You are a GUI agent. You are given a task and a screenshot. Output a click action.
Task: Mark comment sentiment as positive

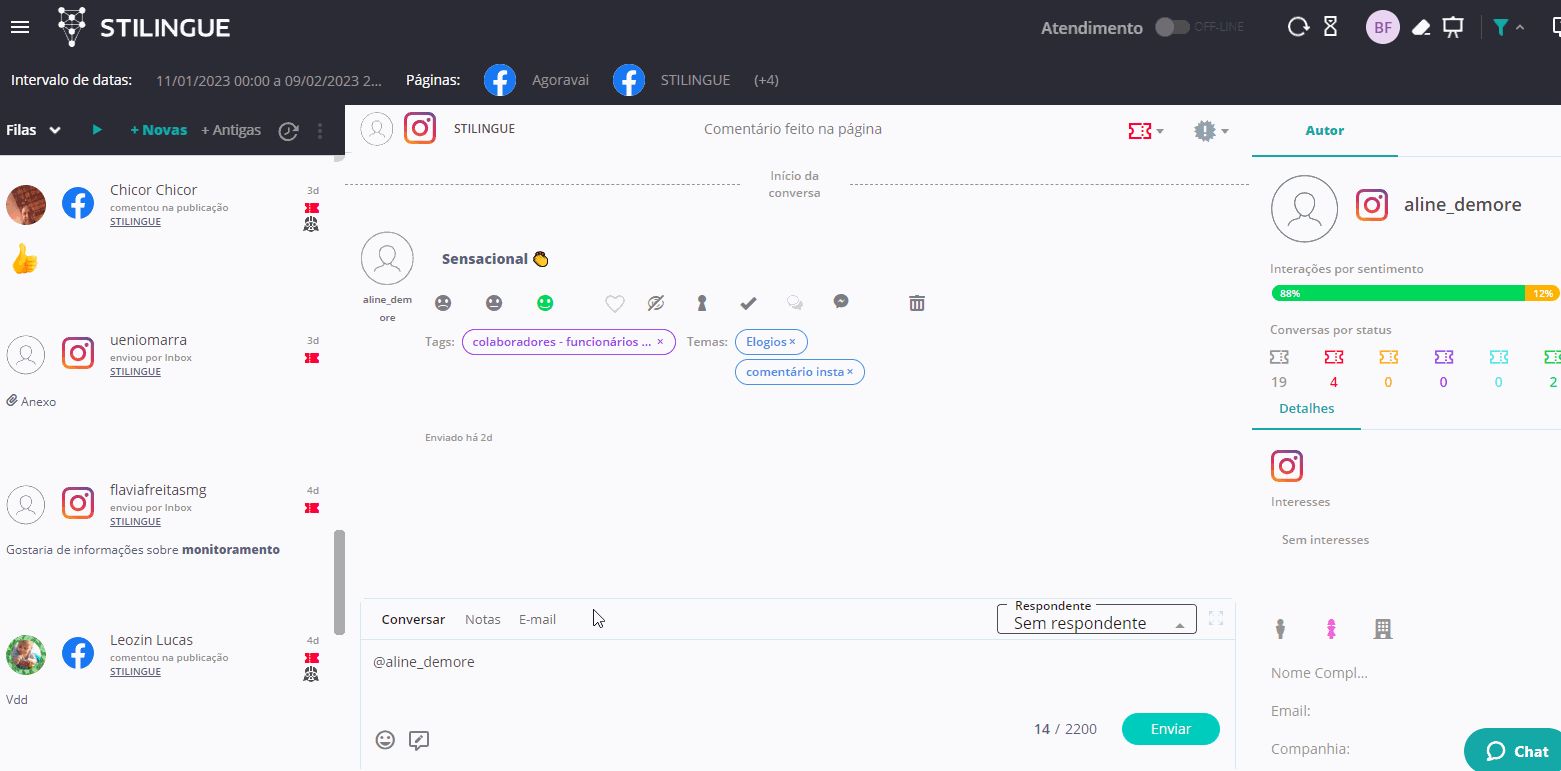pyautogui.click(x=545, y=303)
